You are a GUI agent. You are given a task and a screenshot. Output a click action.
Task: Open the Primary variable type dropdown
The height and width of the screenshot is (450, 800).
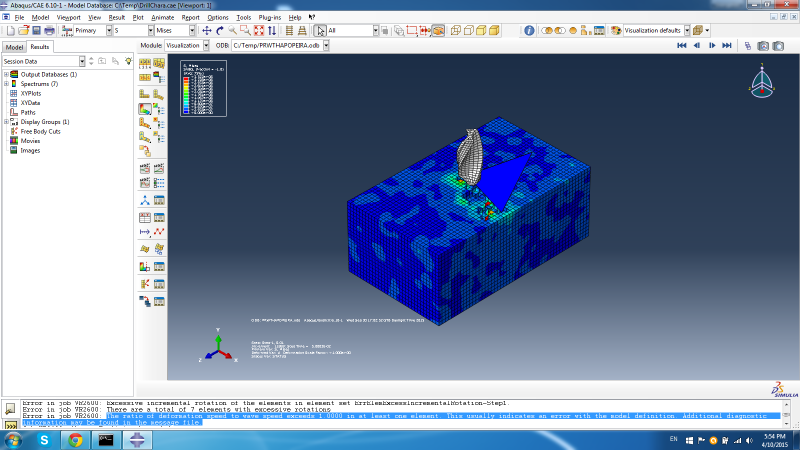point(109,31)
